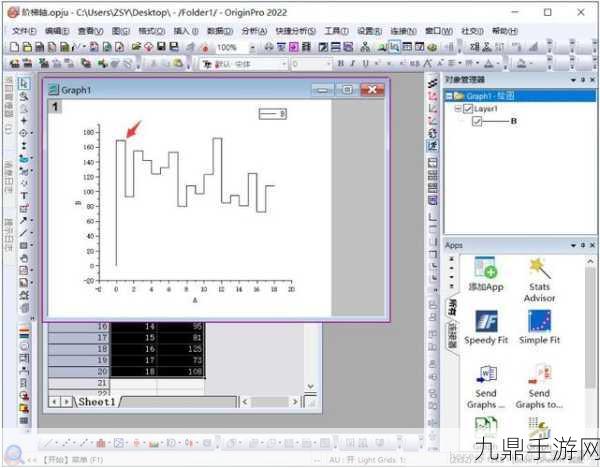Screen dimensions: 600x468
Task: Open the 工具(T) menu
Action: tap(336, 31)
